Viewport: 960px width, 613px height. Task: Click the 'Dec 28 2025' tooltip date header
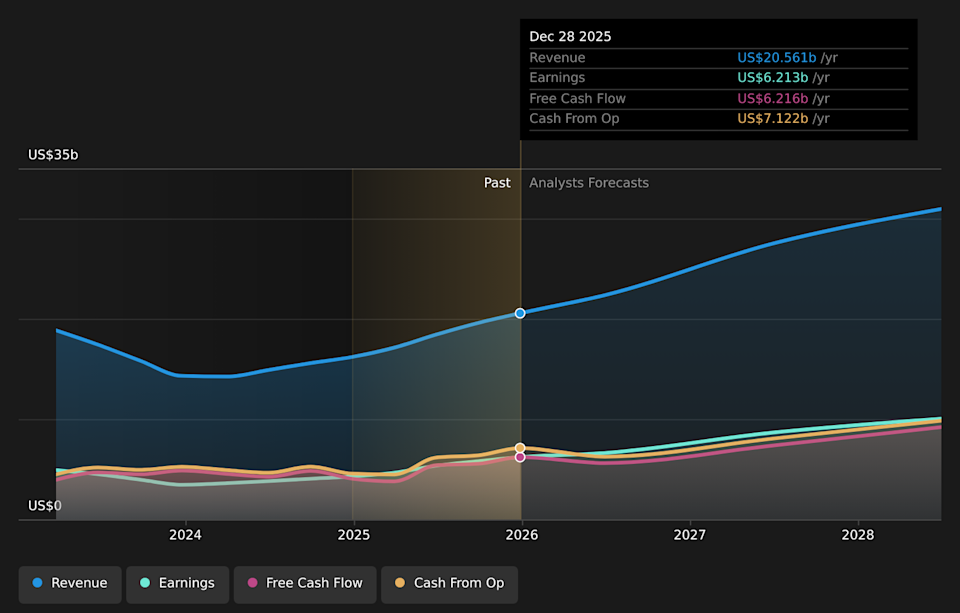pyautogui.click(x=570, y=36)
